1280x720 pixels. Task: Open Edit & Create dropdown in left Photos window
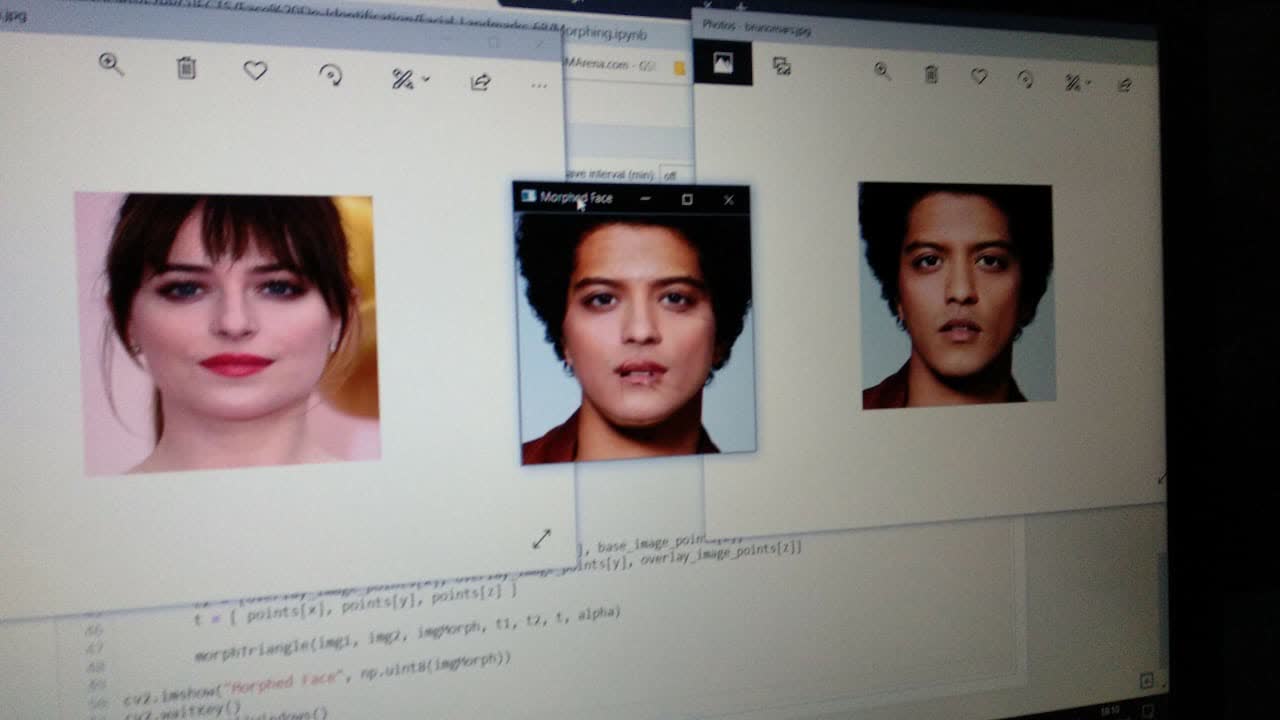409,79
